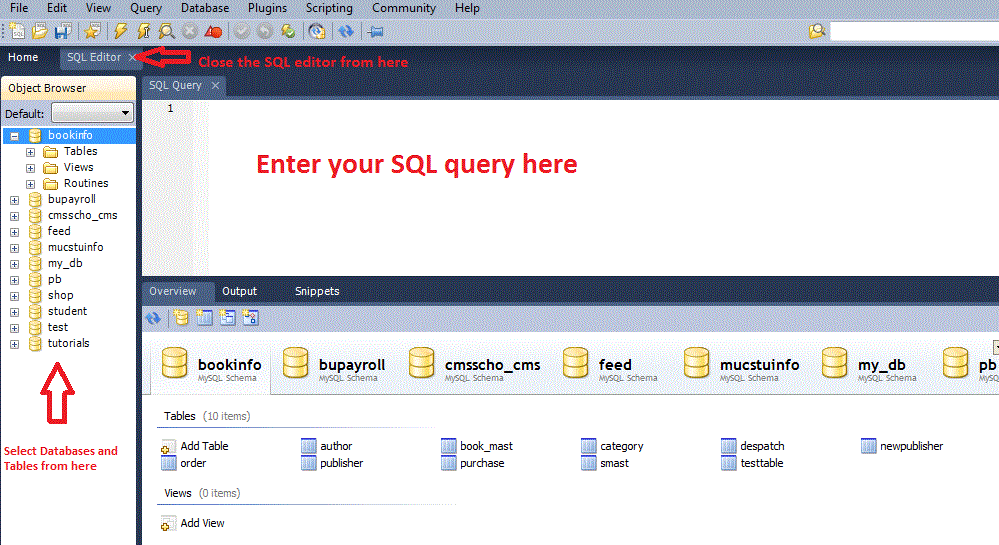The image size is (999, 545).
Task: Refresh the Overview panel
Action: pos(153,317)
